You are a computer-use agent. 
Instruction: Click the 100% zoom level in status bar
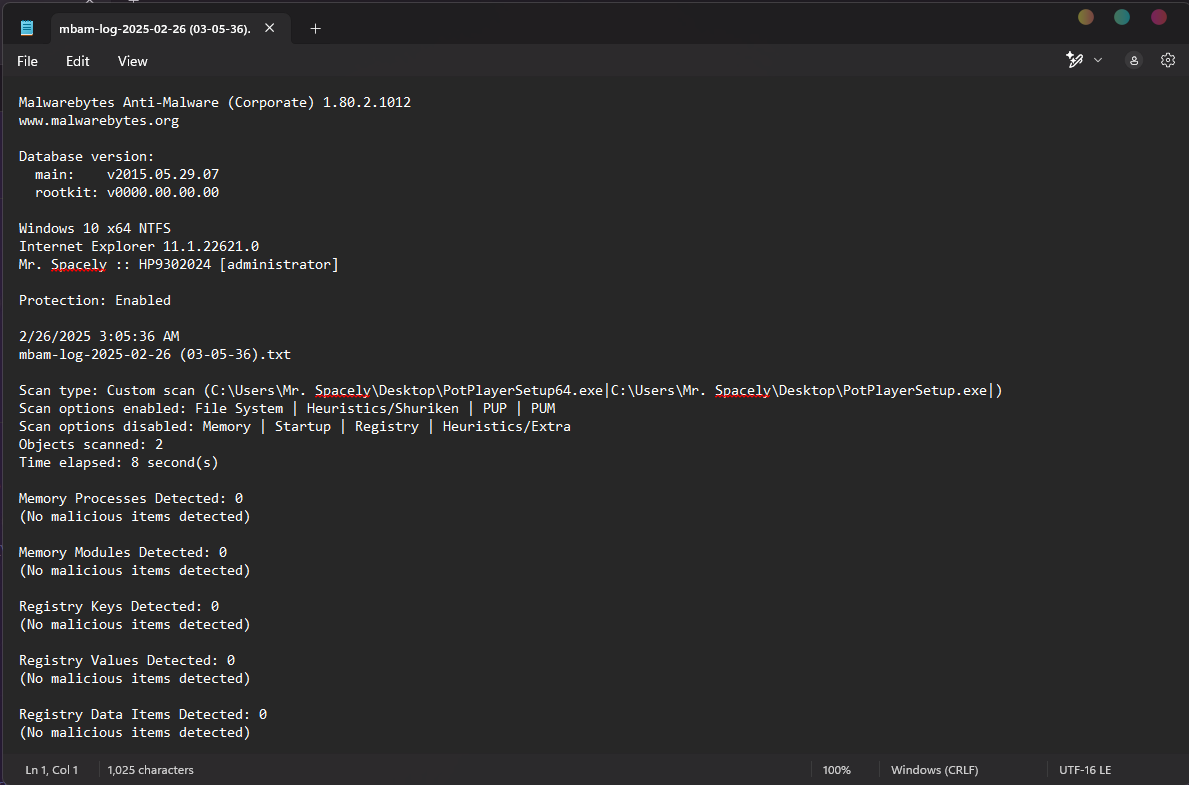pyautogui.click(x=836, y=770)
